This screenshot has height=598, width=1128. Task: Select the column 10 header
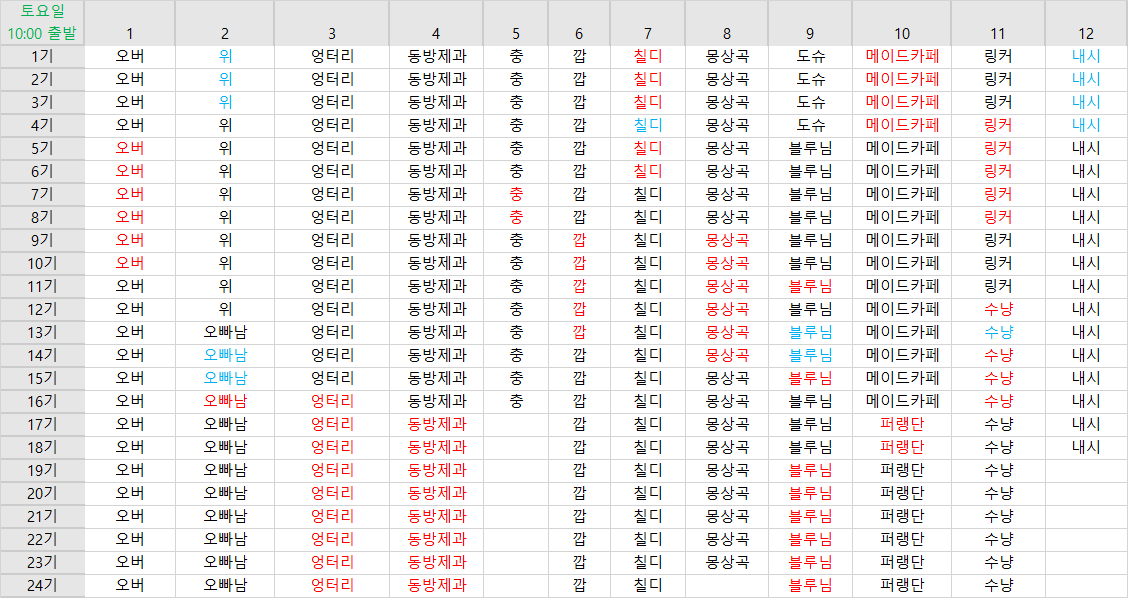[902, 32]
